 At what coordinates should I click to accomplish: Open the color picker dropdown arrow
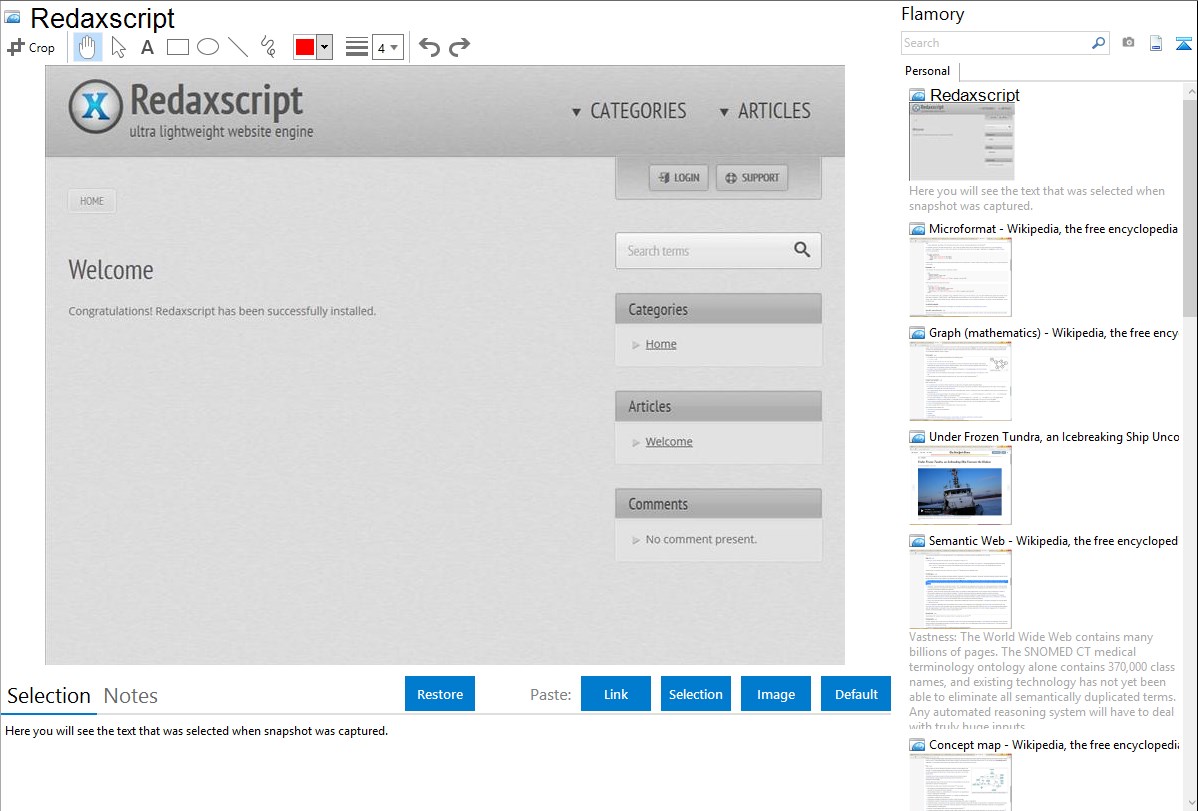pos(325,47)
